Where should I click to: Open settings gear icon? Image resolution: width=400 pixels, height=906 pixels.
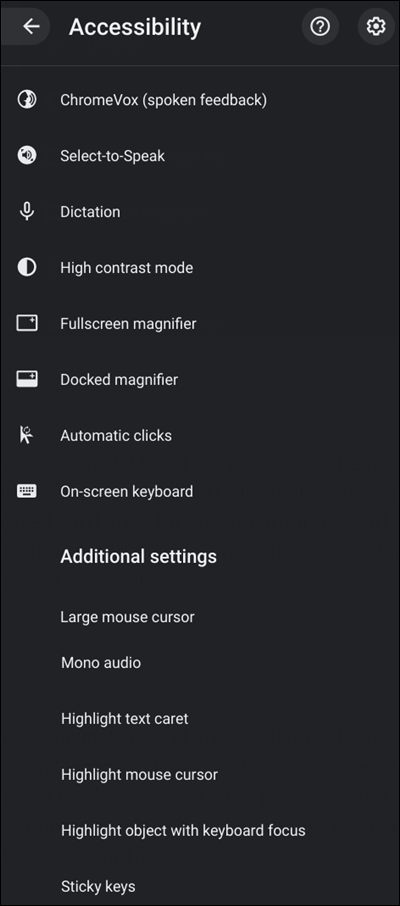coord(376,26)
